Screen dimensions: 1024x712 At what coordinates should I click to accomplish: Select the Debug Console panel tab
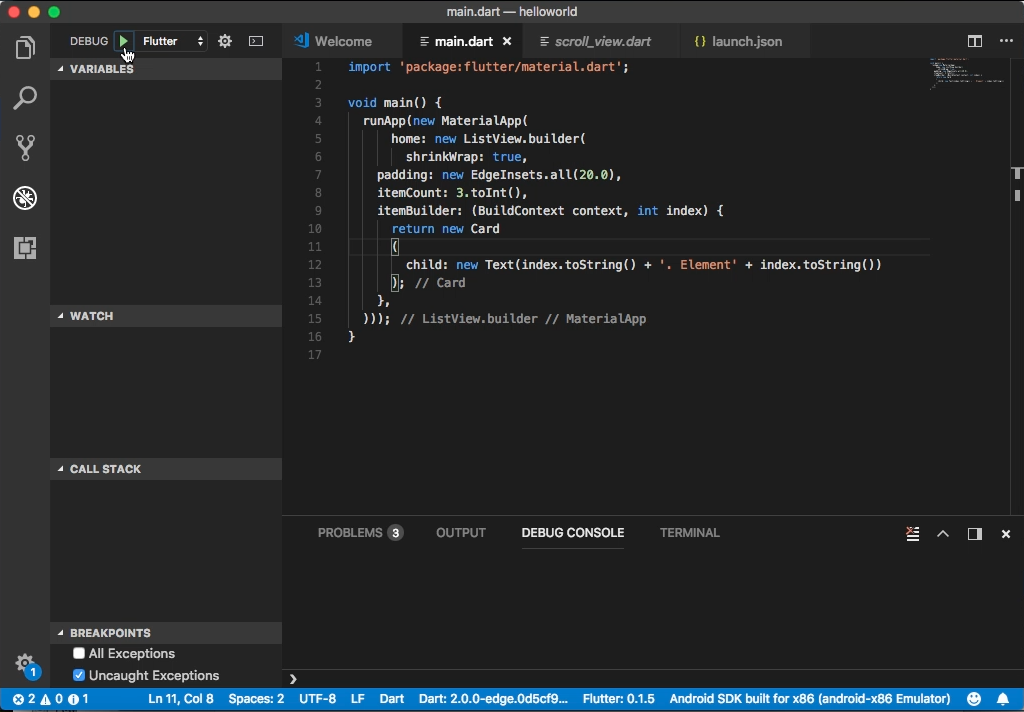(x=573, y=533)
